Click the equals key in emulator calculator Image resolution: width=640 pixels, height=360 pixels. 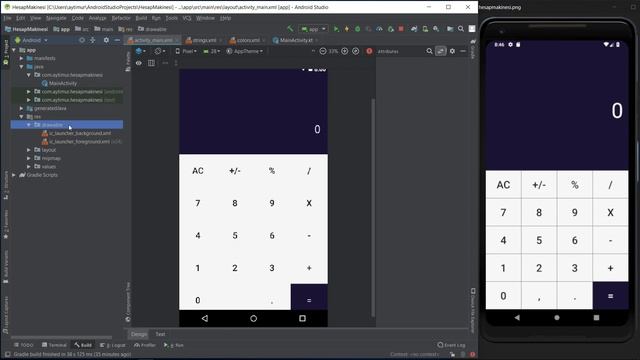click(610, 296)
